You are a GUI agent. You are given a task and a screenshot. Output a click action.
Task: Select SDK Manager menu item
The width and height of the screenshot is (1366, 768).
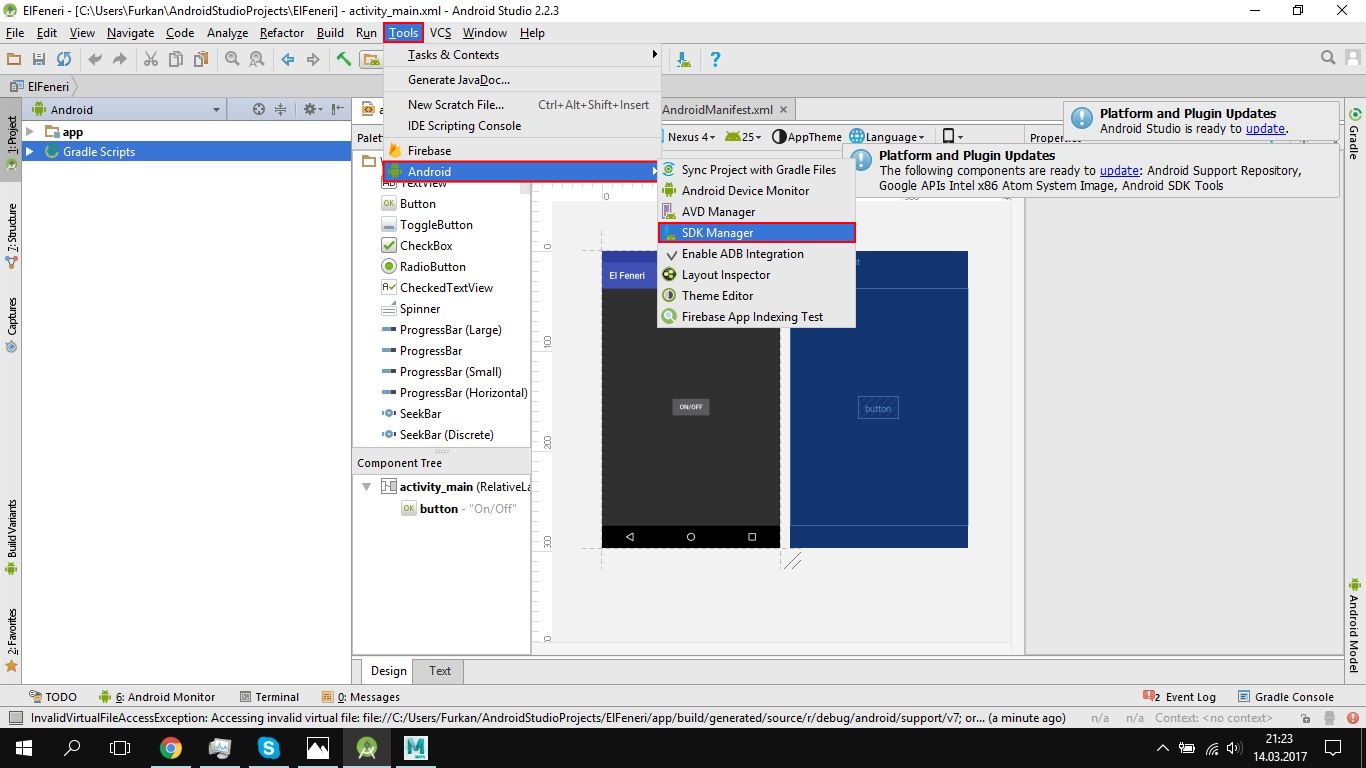pyautogui.click(x=756, y=233)
